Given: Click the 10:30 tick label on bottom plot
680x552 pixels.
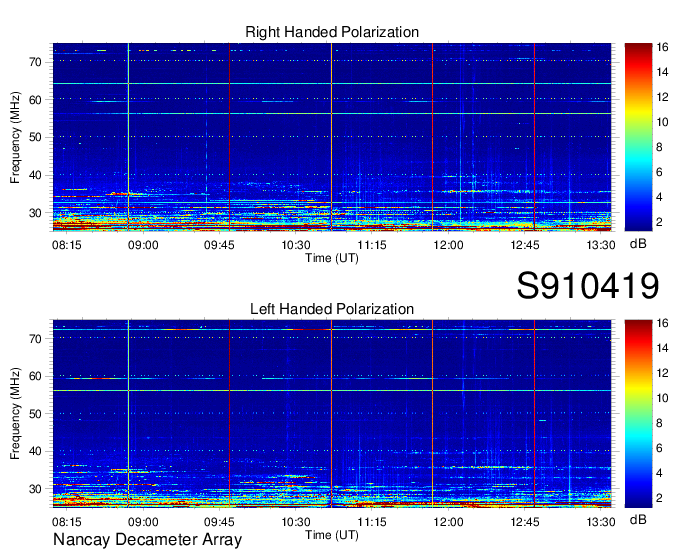Looking at the screenshot, I should [x=296, y=522].
